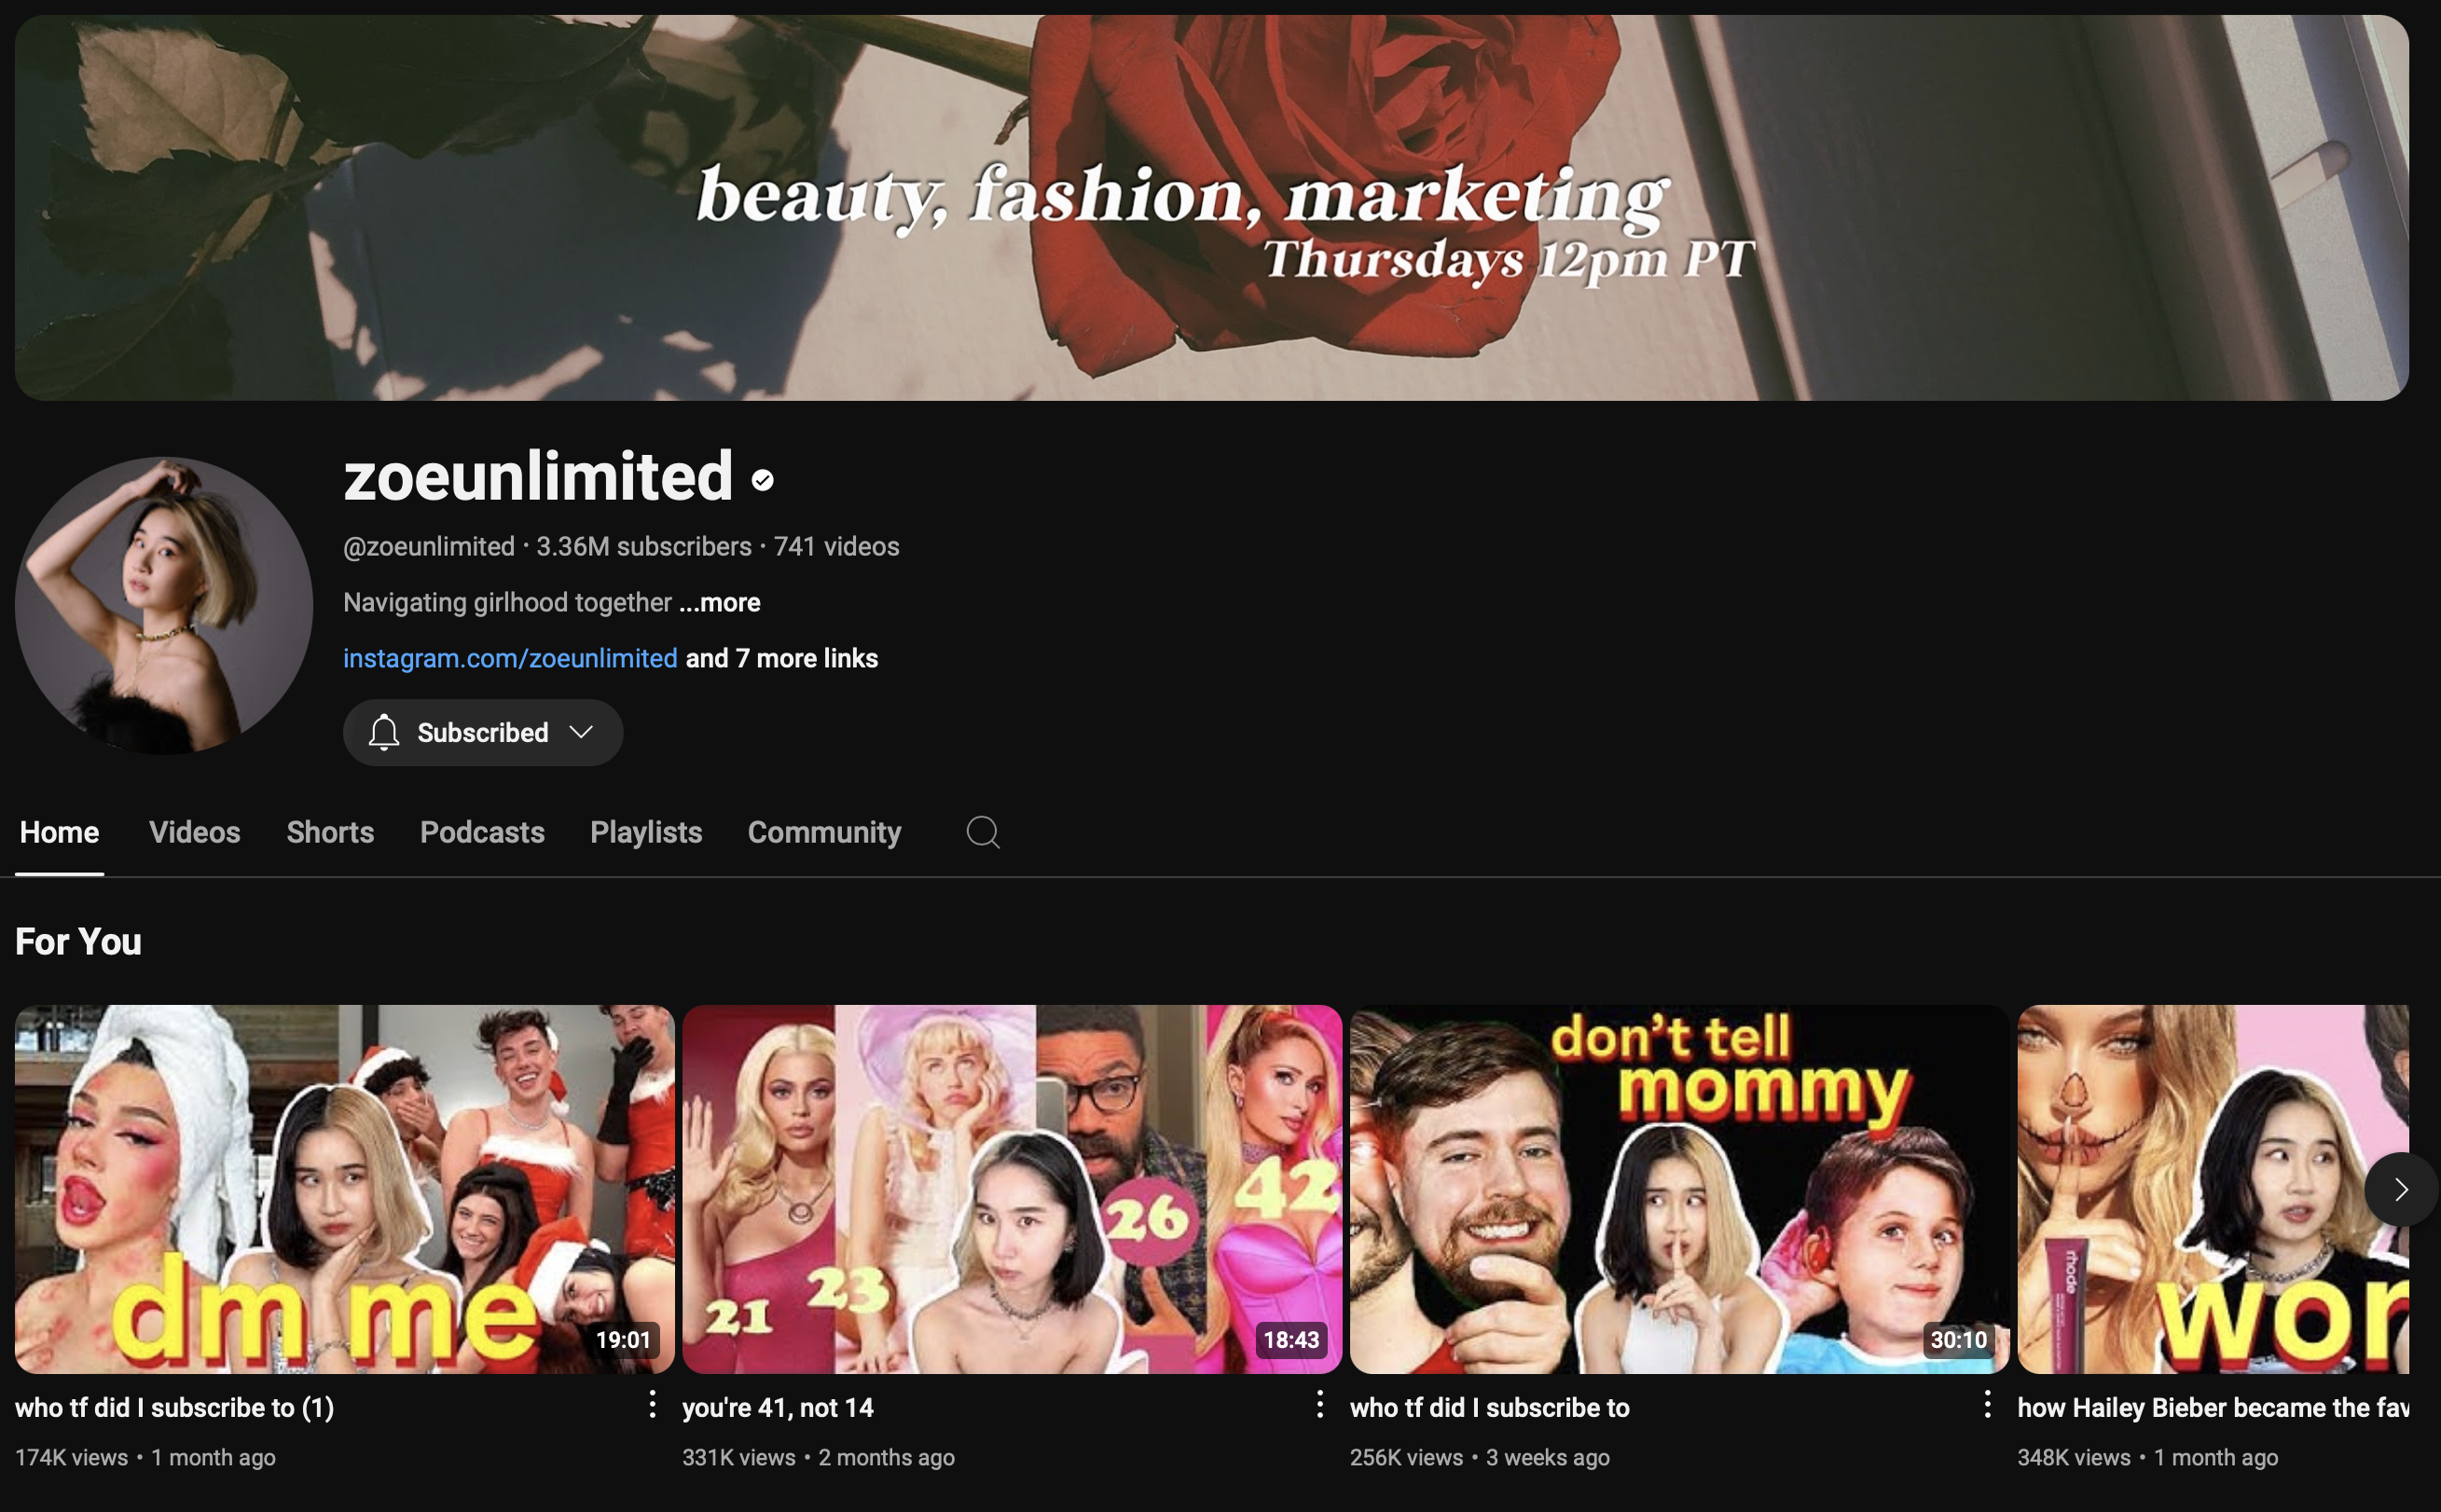The width and height of the screenshot is (2441, 1512).
Task: Click the channel banner image
Action: point(1211,207)
